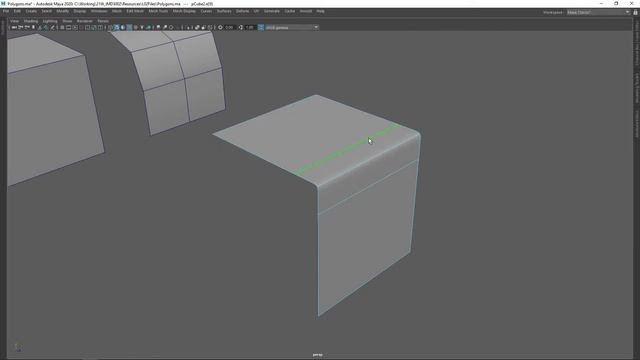Click the Gamma value field
The image size is (640, 360).
pos(250,27)
